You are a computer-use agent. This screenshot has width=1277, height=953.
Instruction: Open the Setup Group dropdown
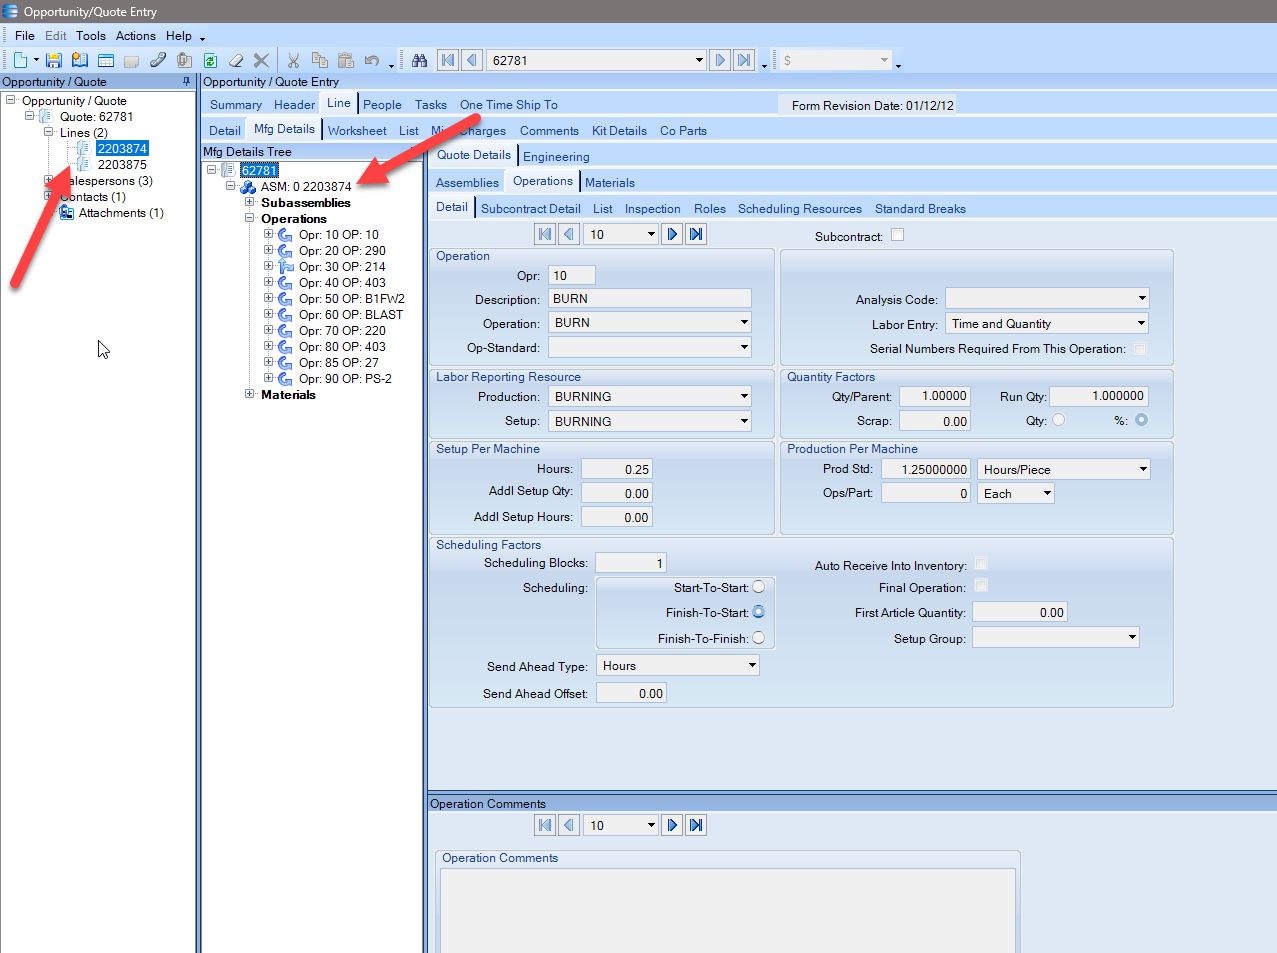[1132, 638]
